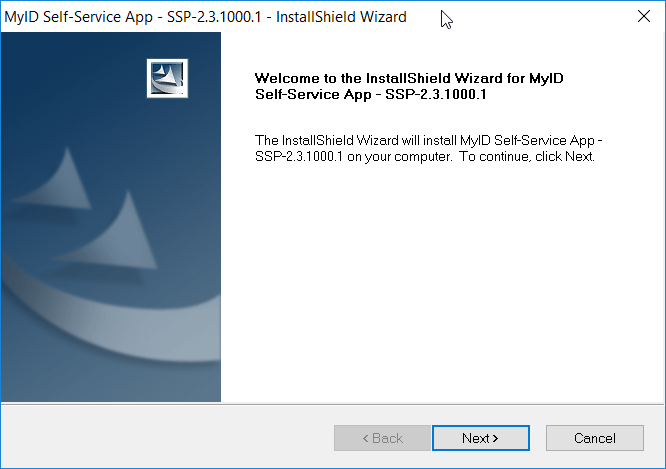
Task: Click the installation description paragraph
Action: (428, 148)
